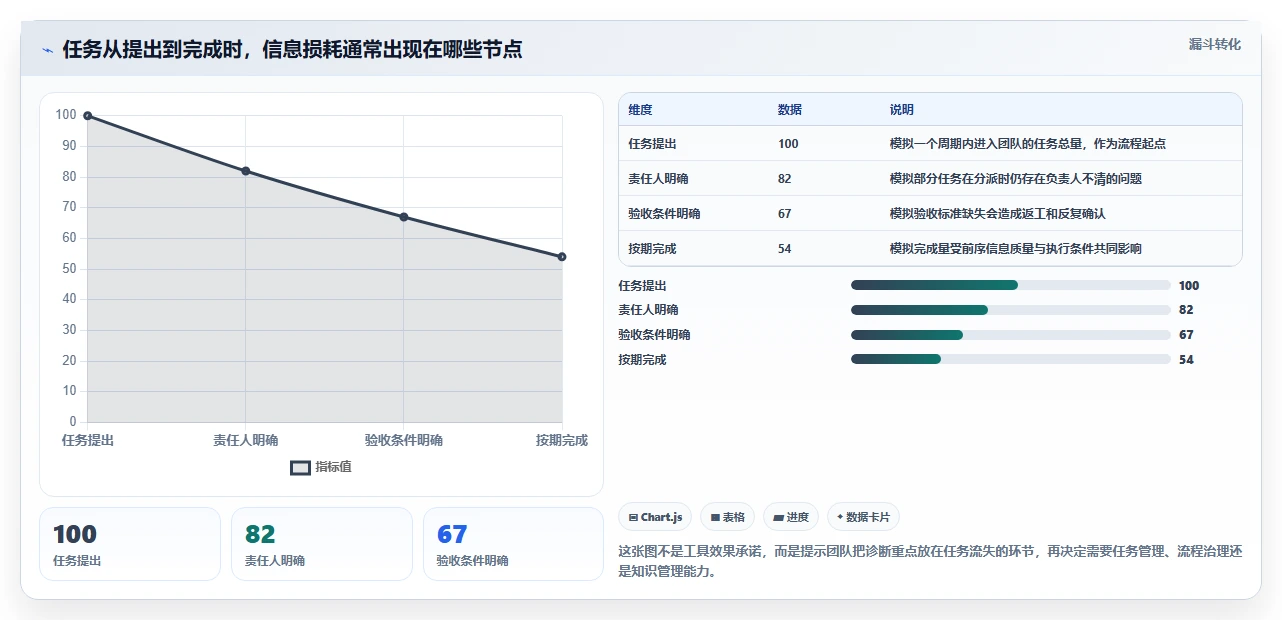Click the 任务提出 label in progress list

coord(643,286)
